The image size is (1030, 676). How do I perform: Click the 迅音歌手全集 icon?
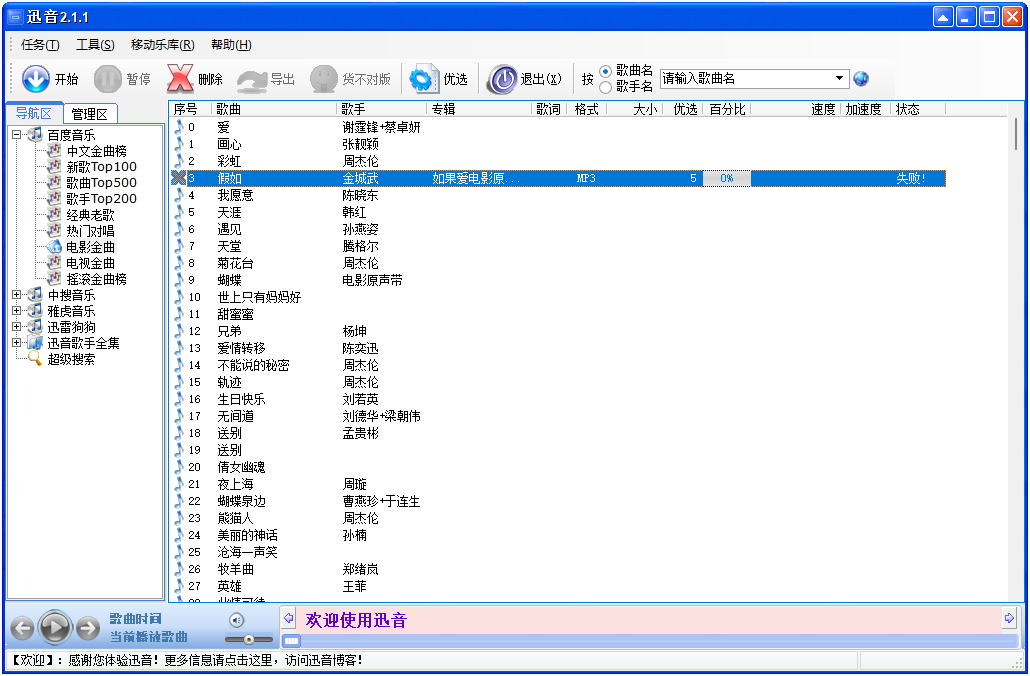(35, 343)
